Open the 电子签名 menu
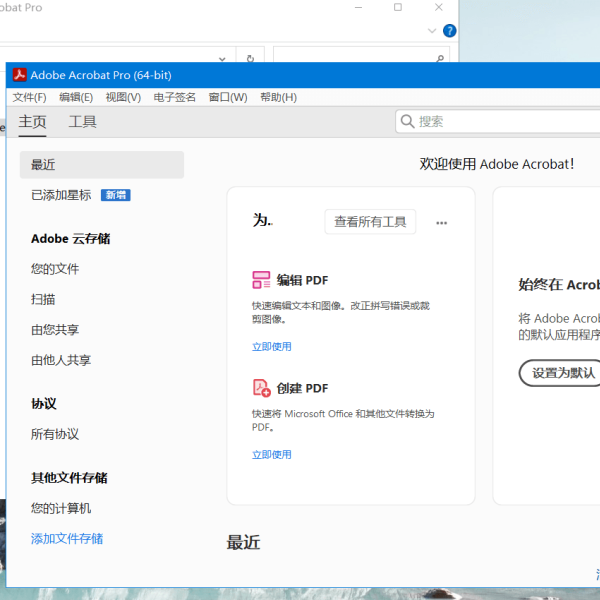 pyautogui.click(x=174, y=97)
